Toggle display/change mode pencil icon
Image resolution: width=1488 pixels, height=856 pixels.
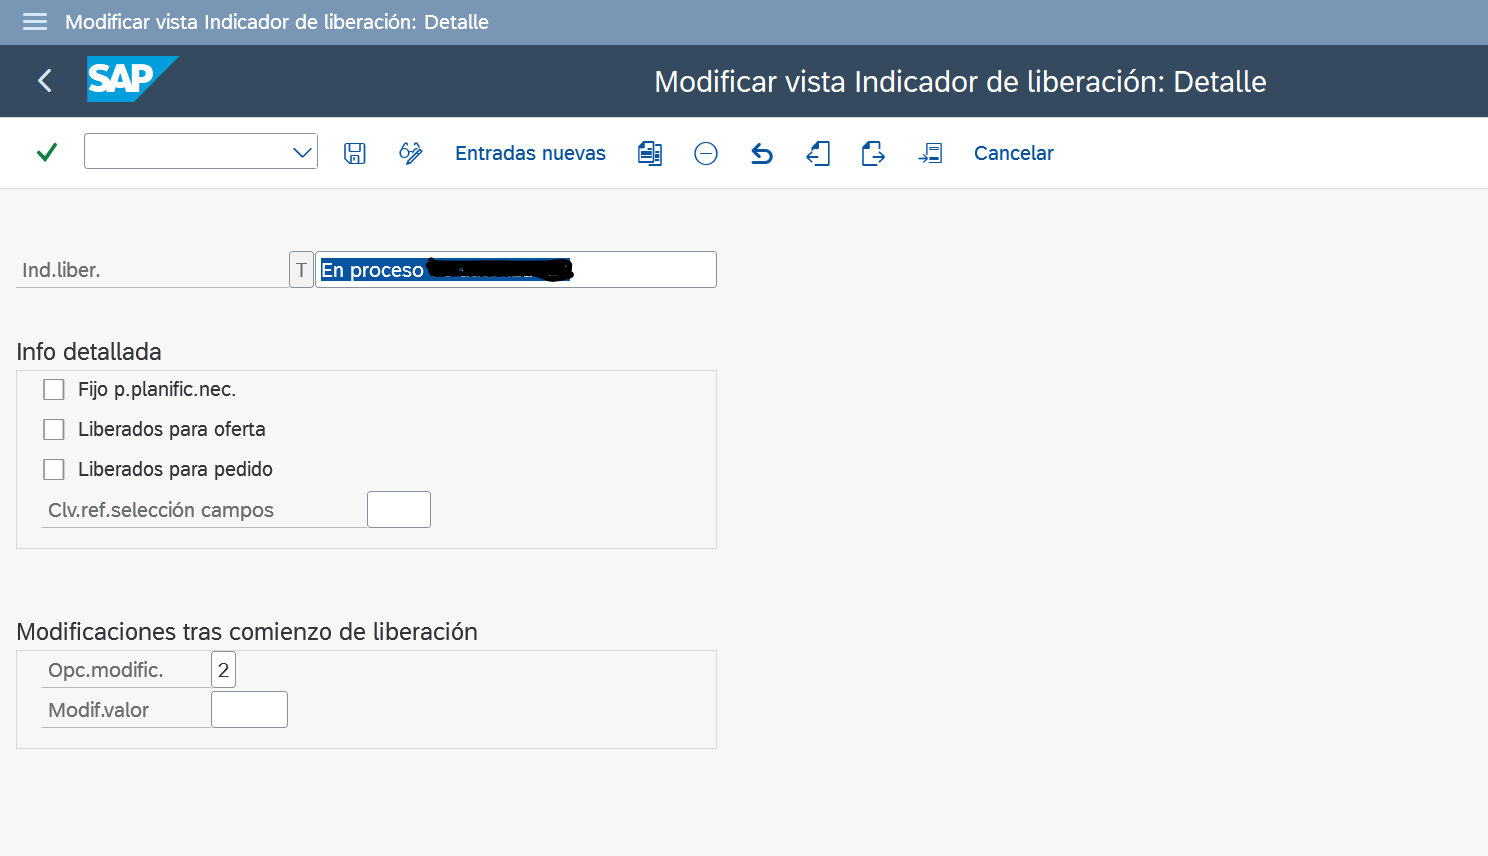(x=410, y=153)
